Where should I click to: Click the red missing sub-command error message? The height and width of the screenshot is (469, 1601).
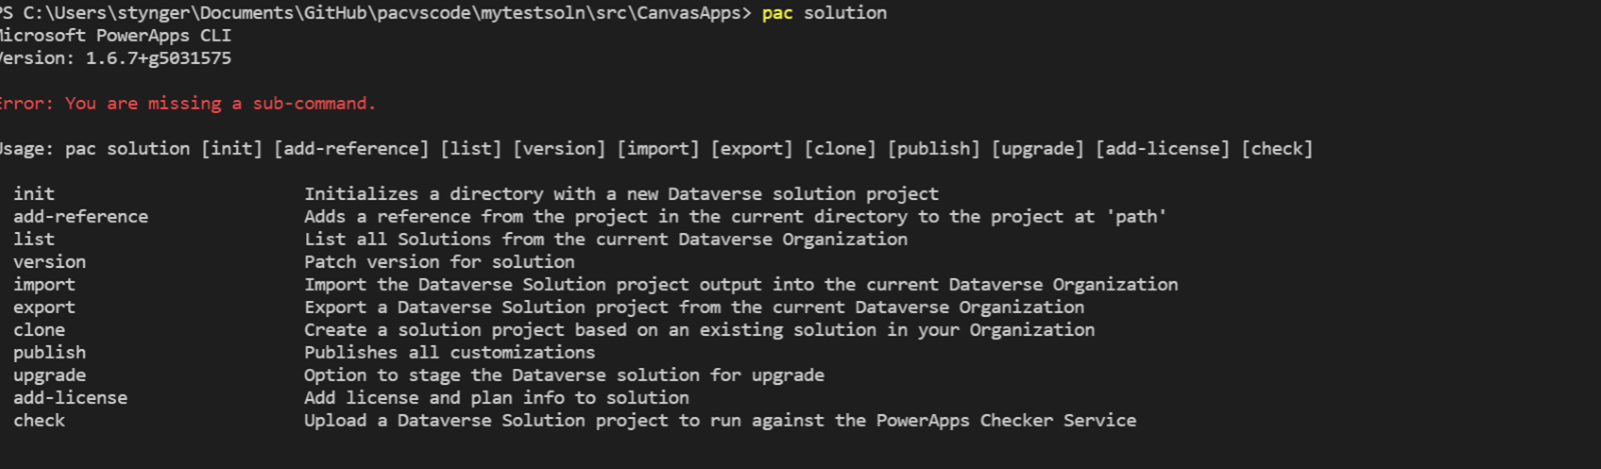[187, 103]
